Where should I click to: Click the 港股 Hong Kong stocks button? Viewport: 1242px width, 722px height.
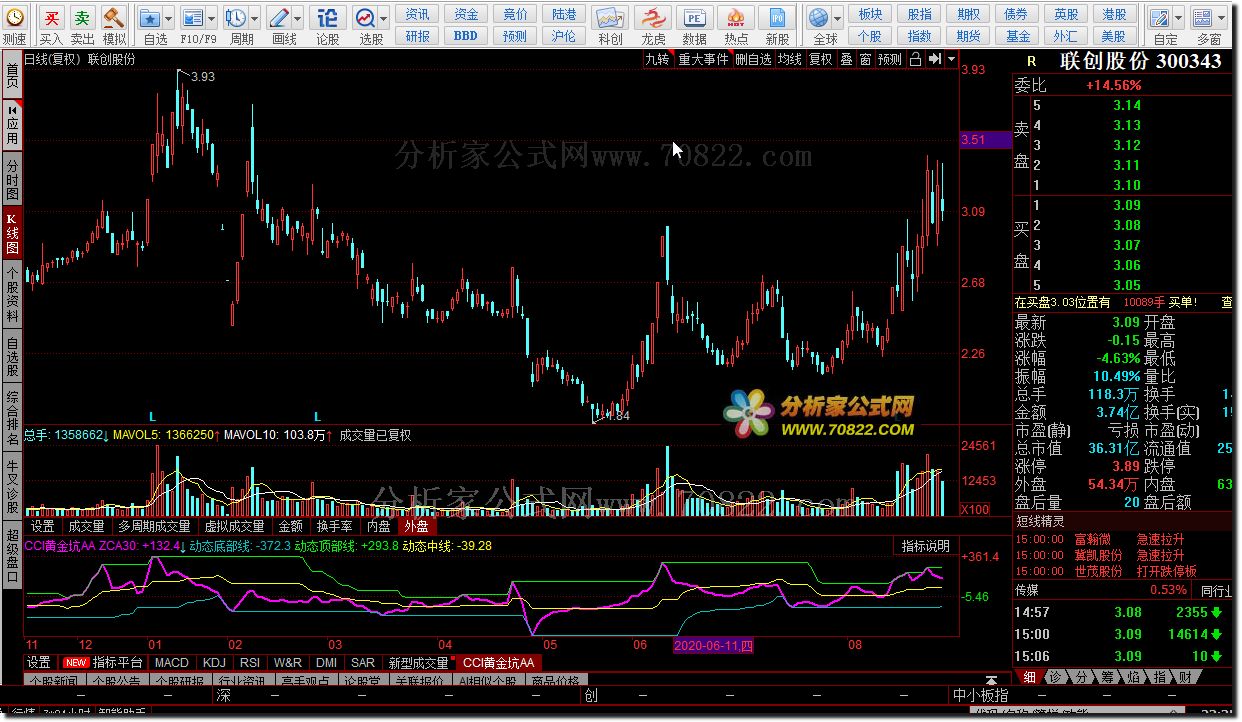coord(1115,14)
